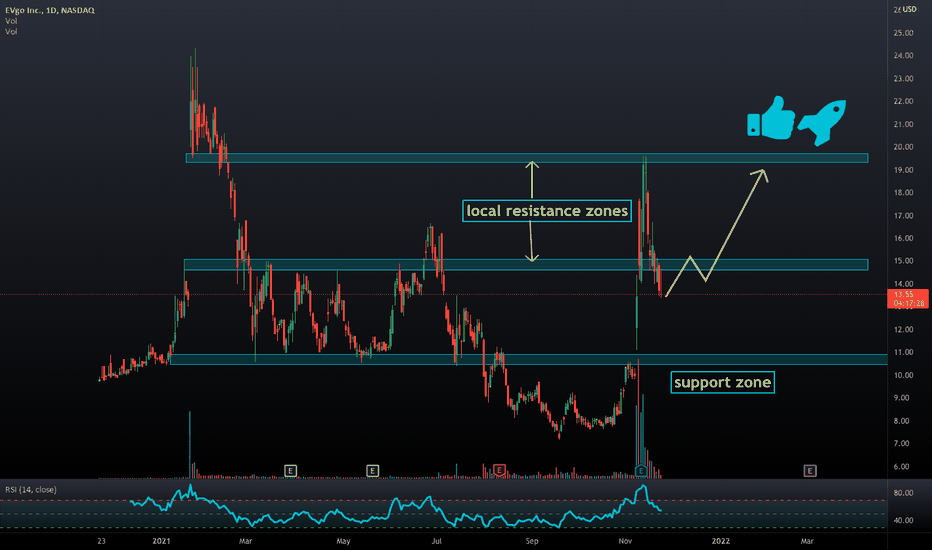
Task: Click the 2022 label on the time axis
Action: (x=720, y=540)
